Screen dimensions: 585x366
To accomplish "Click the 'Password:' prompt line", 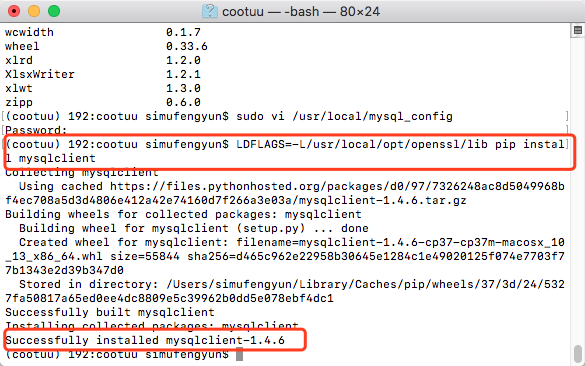I will (x=36, y=130).
